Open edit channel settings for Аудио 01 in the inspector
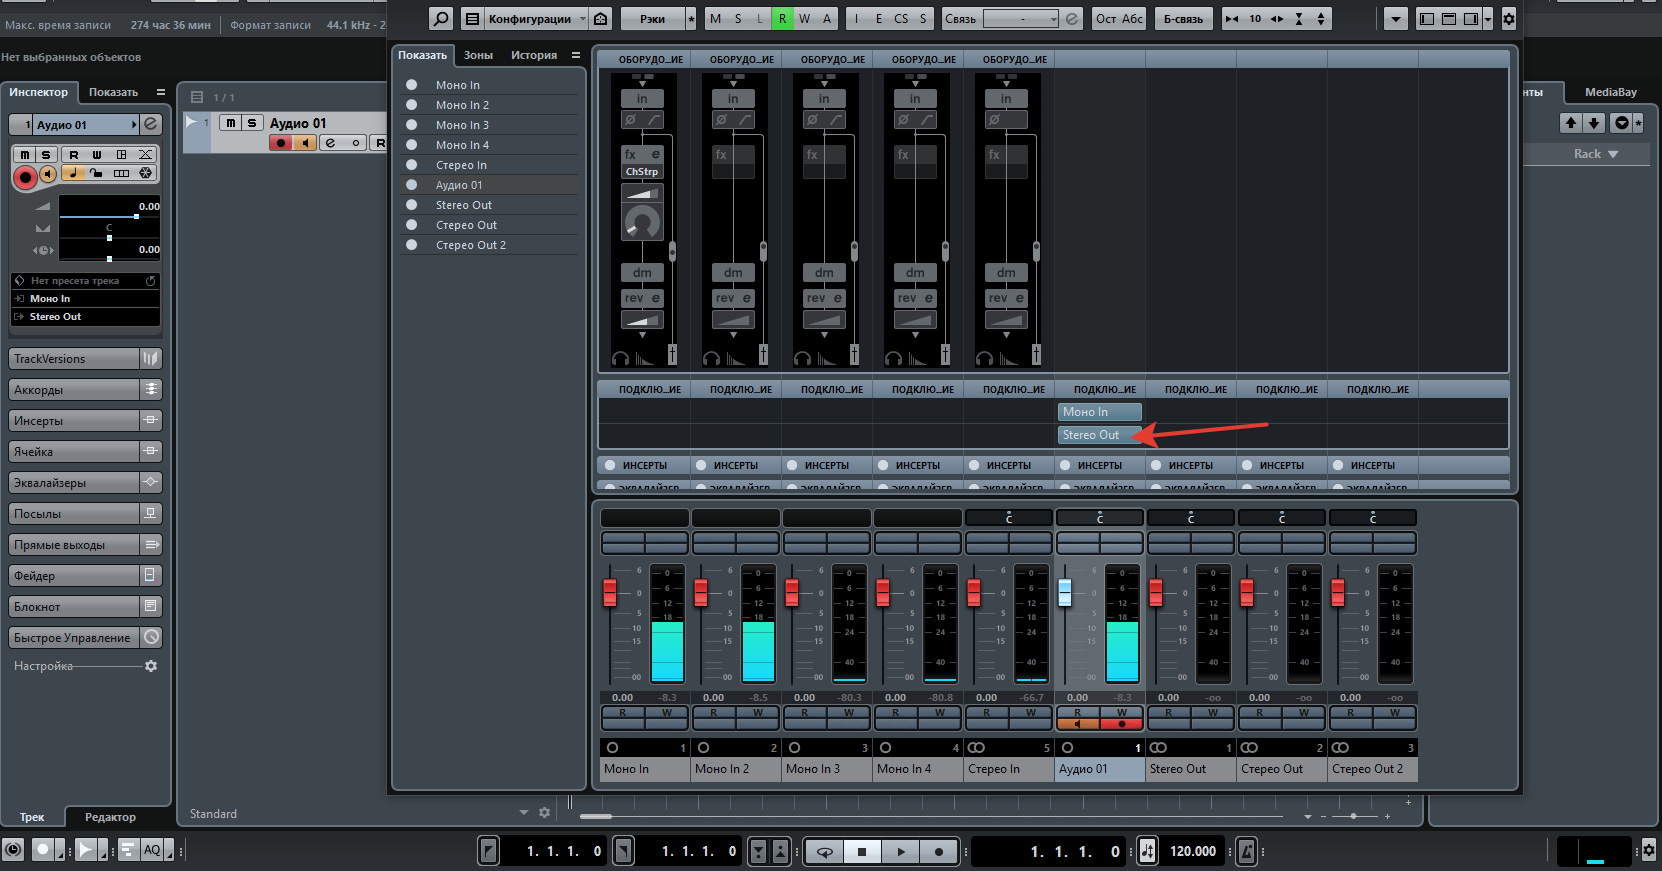 [150, 124]
